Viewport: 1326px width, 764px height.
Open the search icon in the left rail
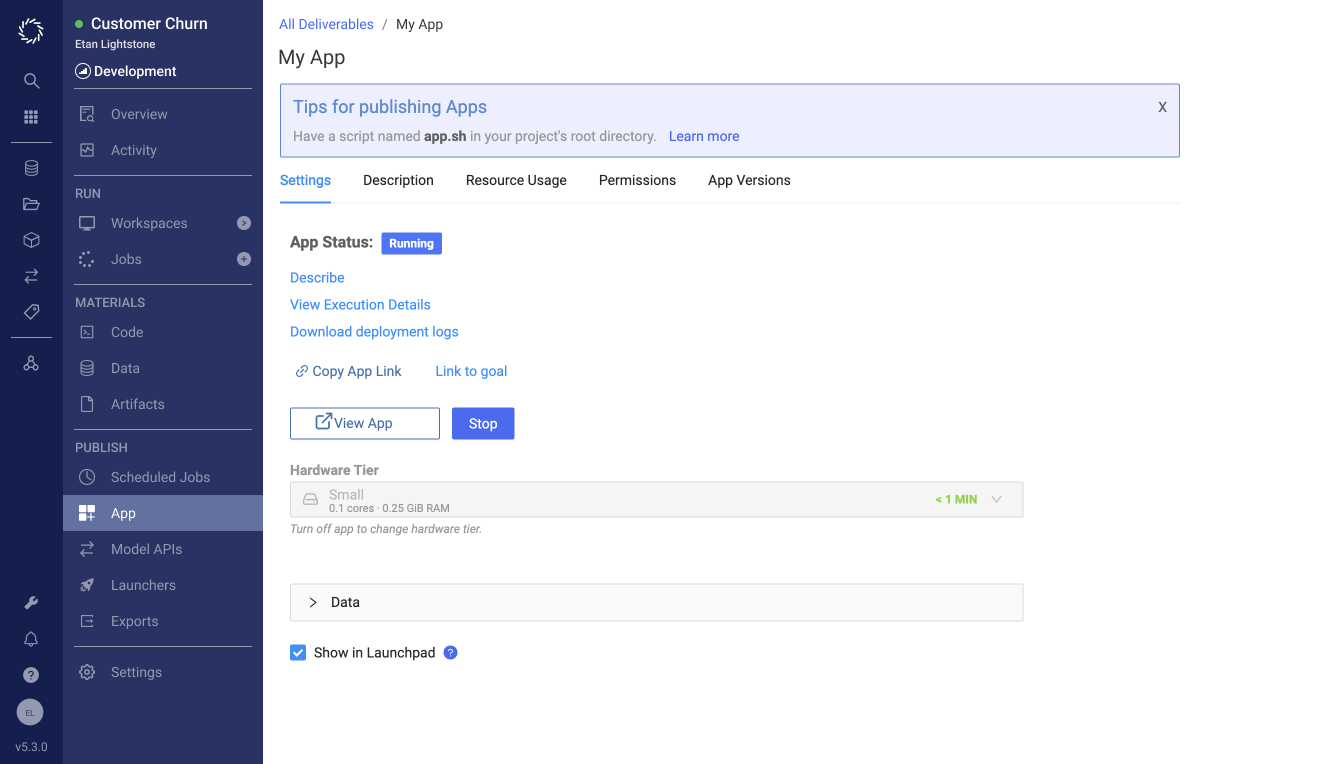(x=30, y=80)
